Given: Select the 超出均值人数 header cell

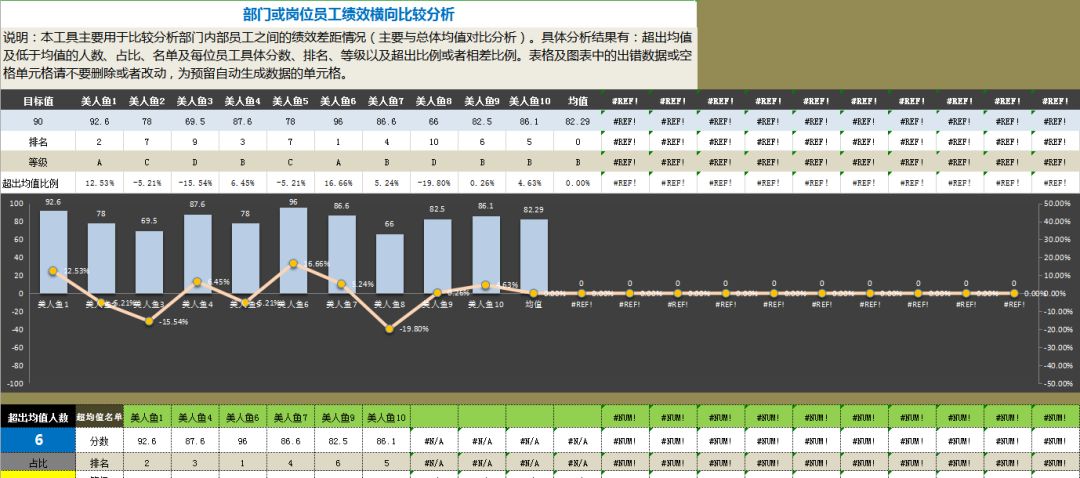Looking at the screenshot, I should coord(38,417).
